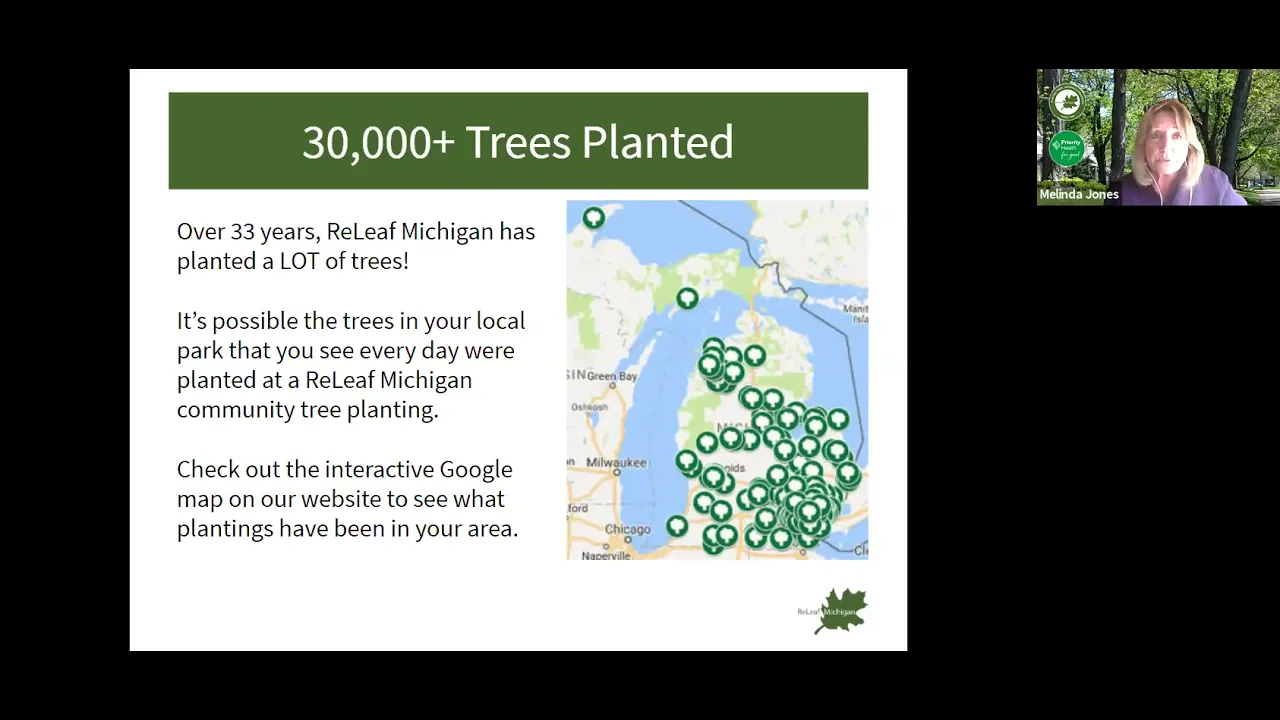Click the lone tree marker above Green Bay
Viewport: 1280px width, 720px height.
(x=687, y=298)
